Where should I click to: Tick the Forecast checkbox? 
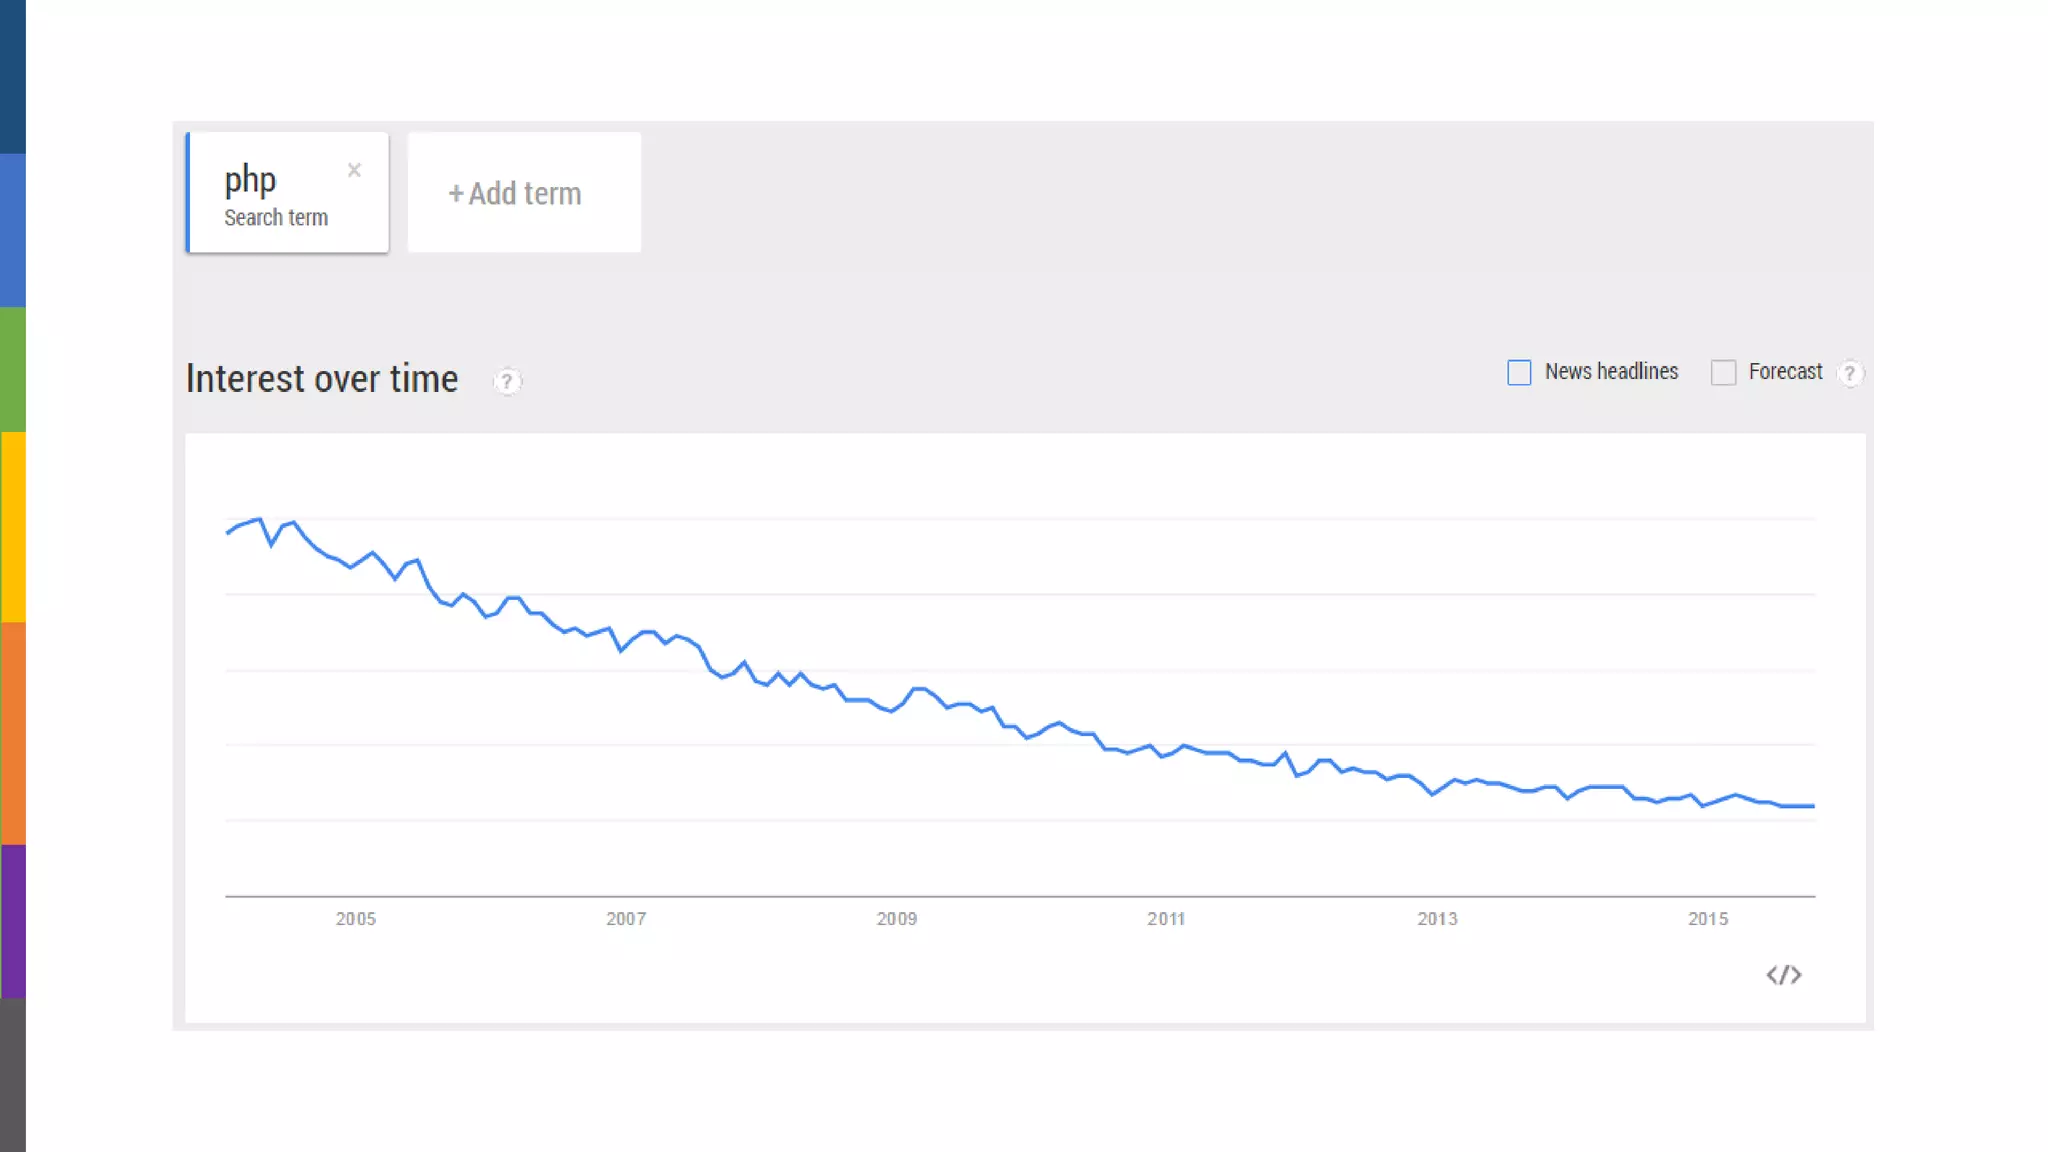click(1723, 373)
